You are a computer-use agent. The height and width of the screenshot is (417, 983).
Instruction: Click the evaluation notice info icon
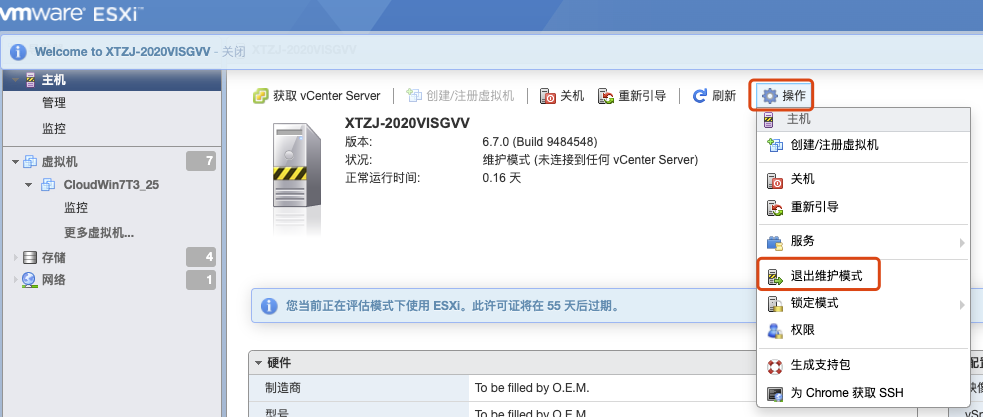pyautogui.click(x=268, y=306)
